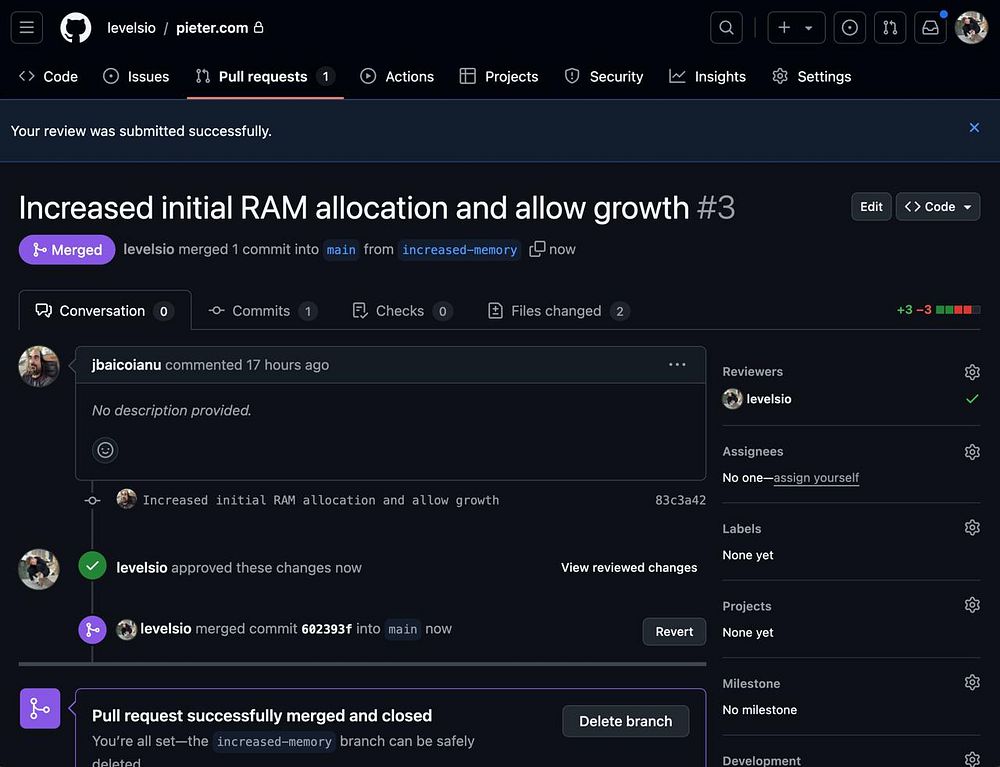Click the increased-memory head branch label

459,250
